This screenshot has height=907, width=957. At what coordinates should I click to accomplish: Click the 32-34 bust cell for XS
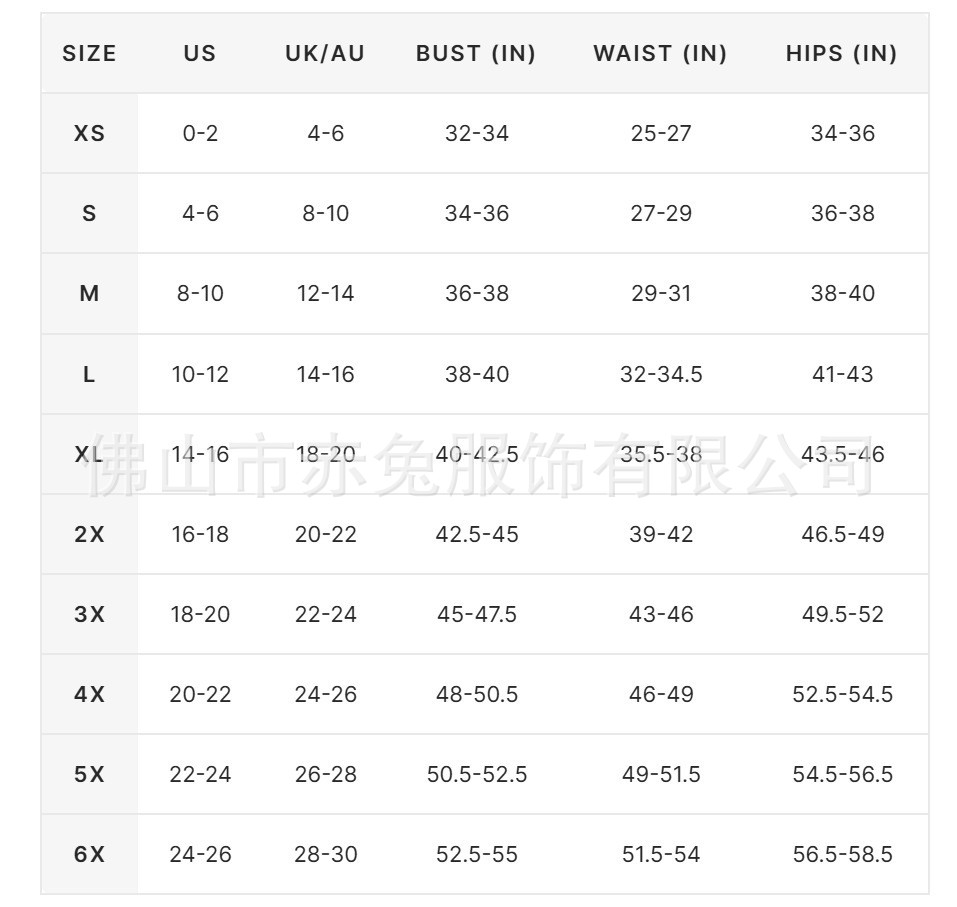(477, 133)
